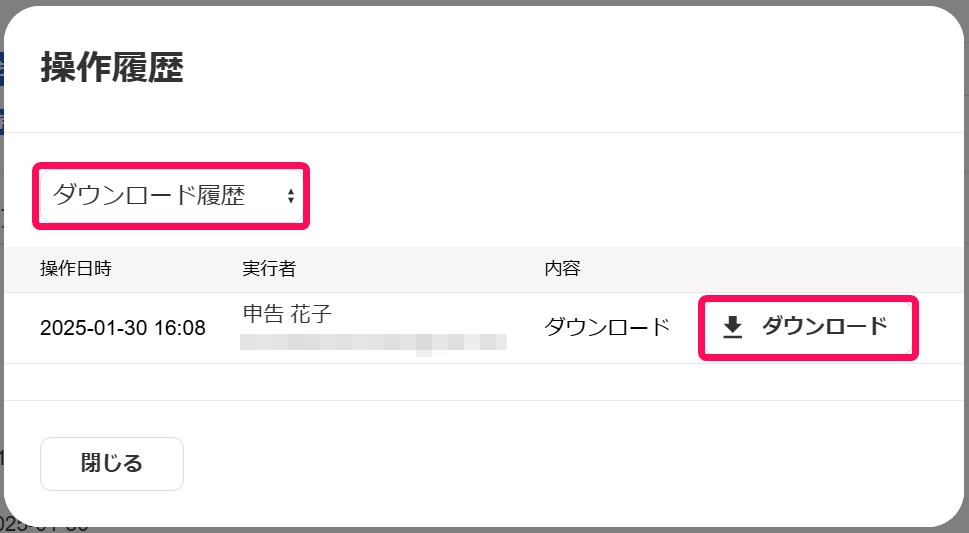Click the up-down arrows on history selector
The width and height of the screenshot is (969, 533).
click(x=290, y=196)
